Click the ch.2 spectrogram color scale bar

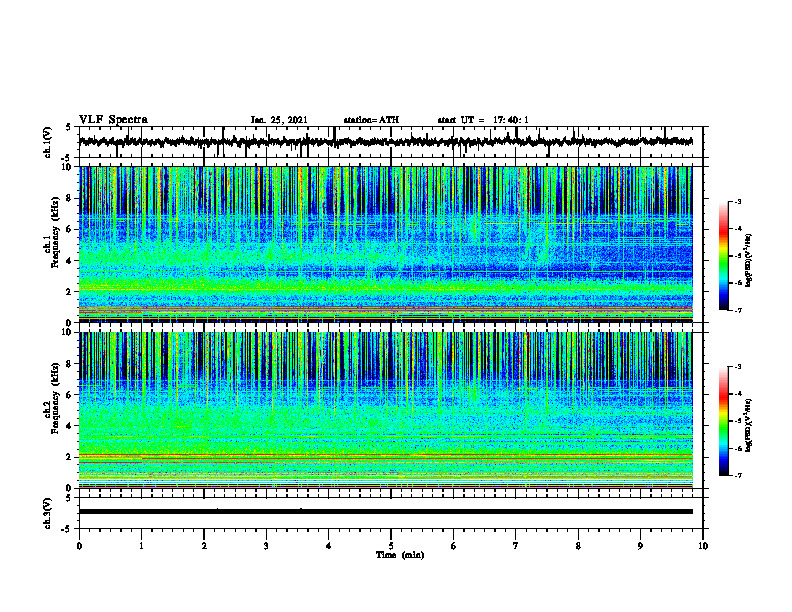point(723,421)
